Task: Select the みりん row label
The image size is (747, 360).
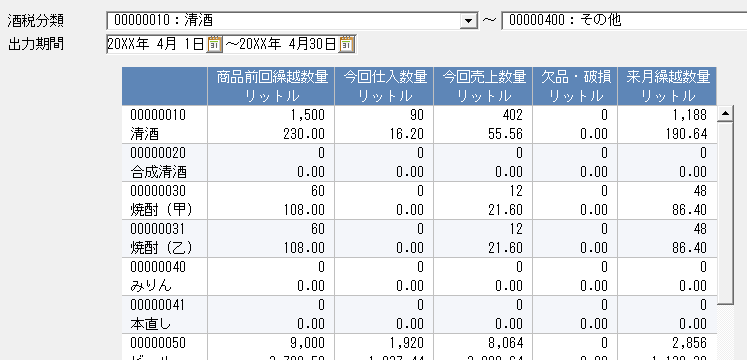Action: point(151,286)
